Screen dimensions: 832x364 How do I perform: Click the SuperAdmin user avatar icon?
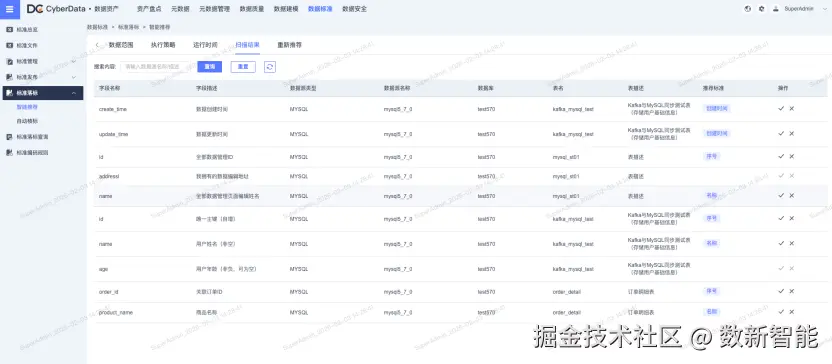pyautogui.click(x=776, y=8)
